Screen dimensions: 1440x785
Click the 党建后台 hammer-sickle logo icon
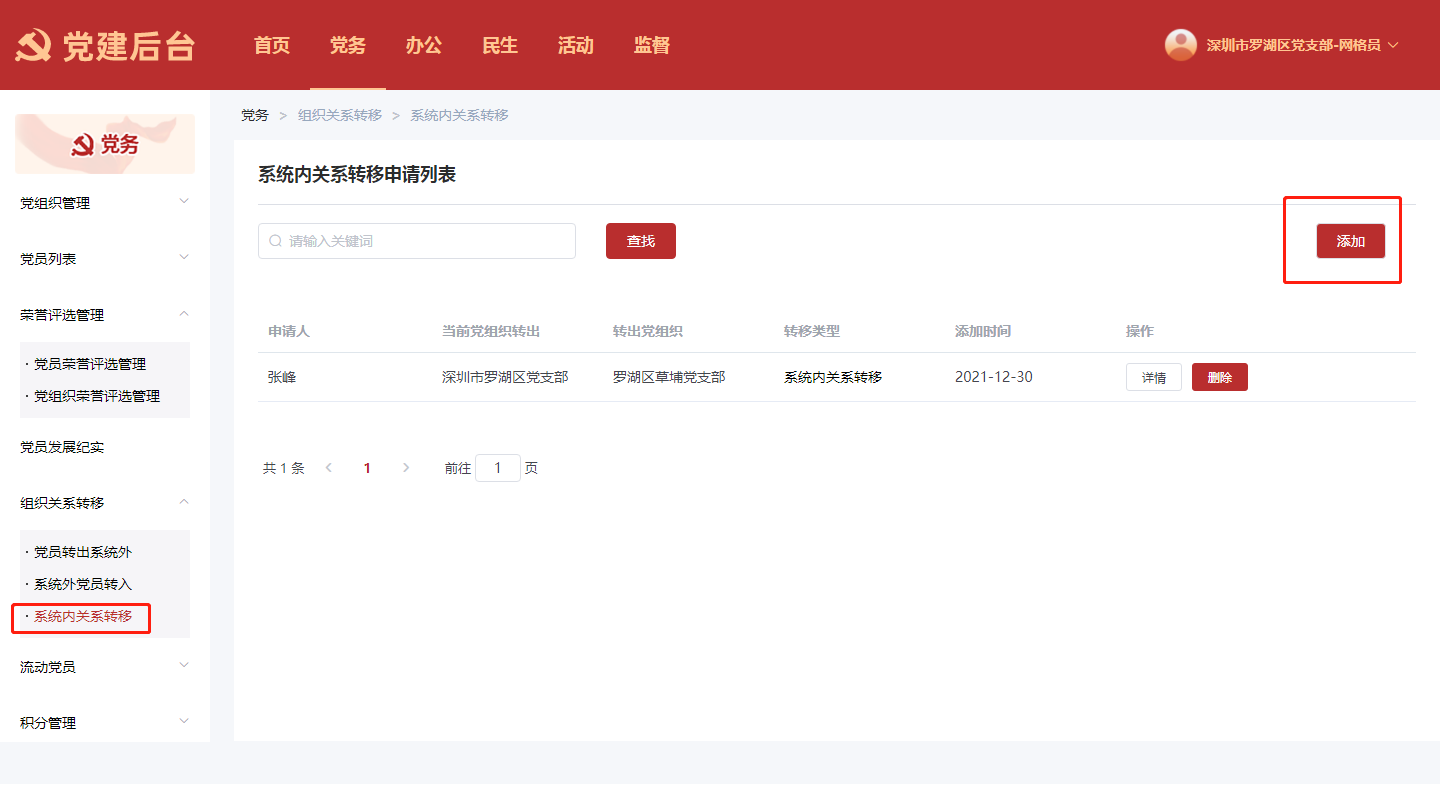[x=34, y=46]
